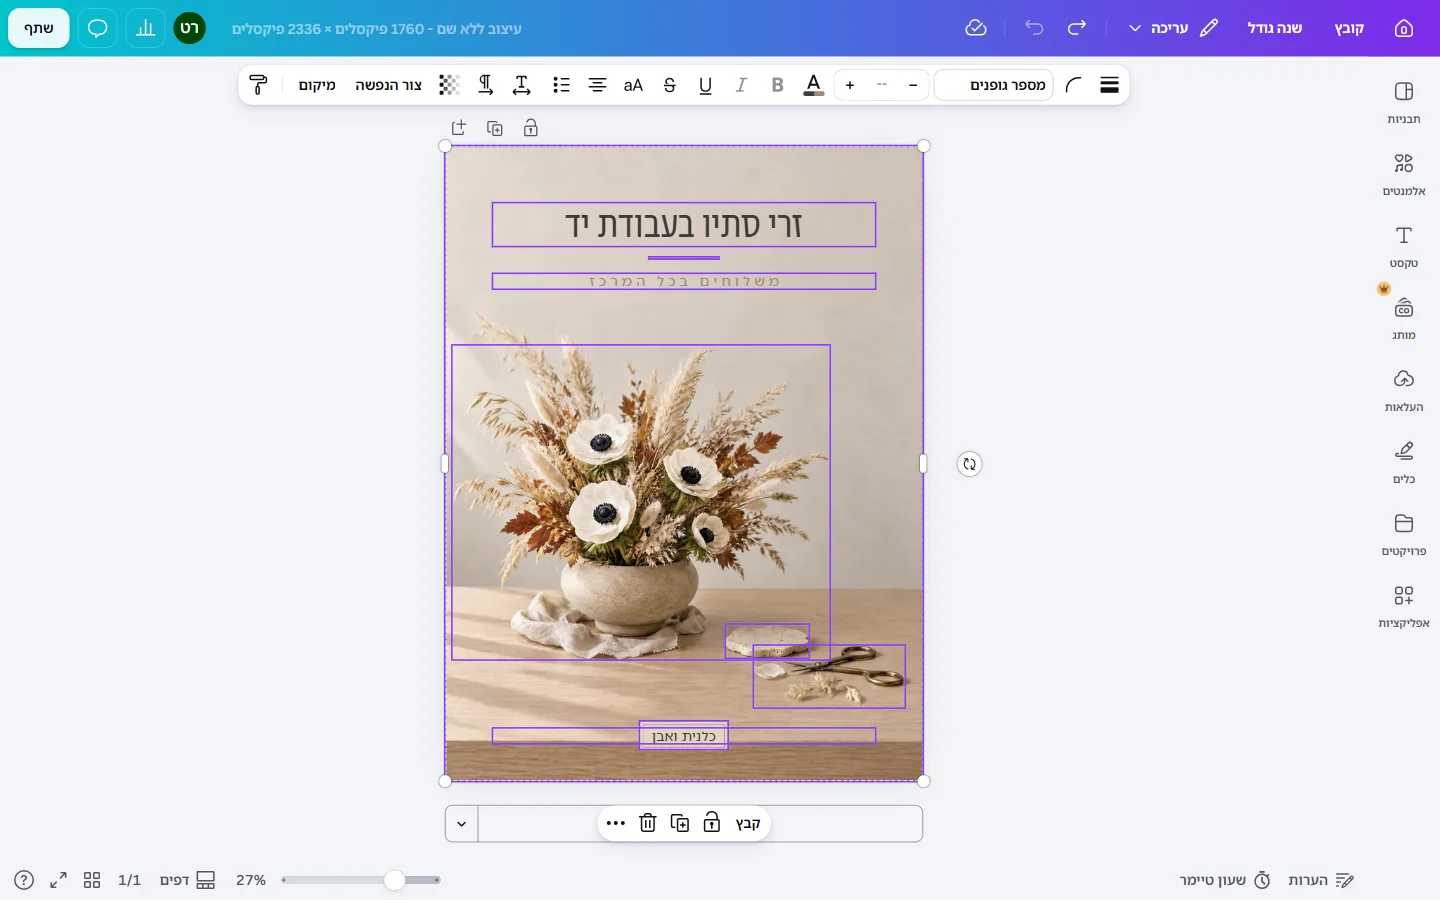Click the קבץ (Group) button
The height and width of the screenshot is (900, 1440).
(x=748, y=823)
